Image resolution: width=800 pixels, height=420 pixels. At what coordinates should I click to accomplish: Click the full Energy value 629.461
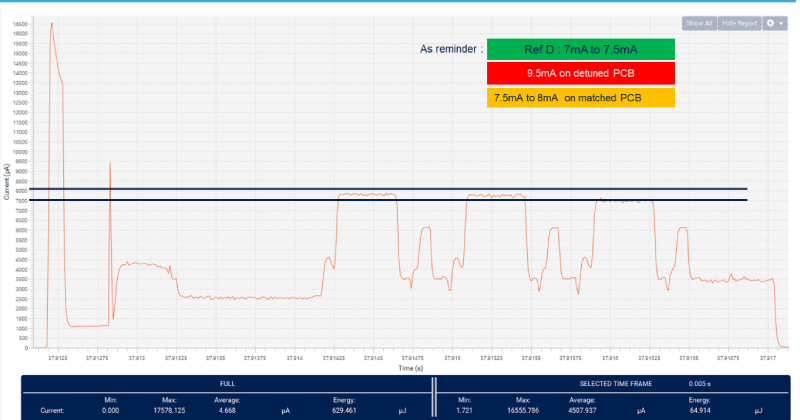(343, 410)
